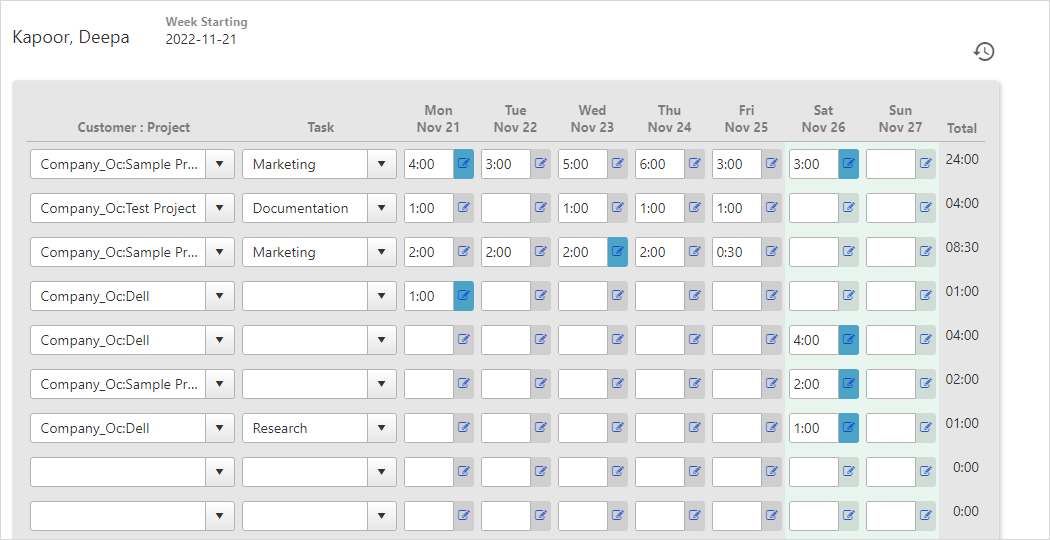Open Monday note icon beside 1:00 Dell entry
This screenshot has height=540, width=1050.
click(x=463, y=296)
